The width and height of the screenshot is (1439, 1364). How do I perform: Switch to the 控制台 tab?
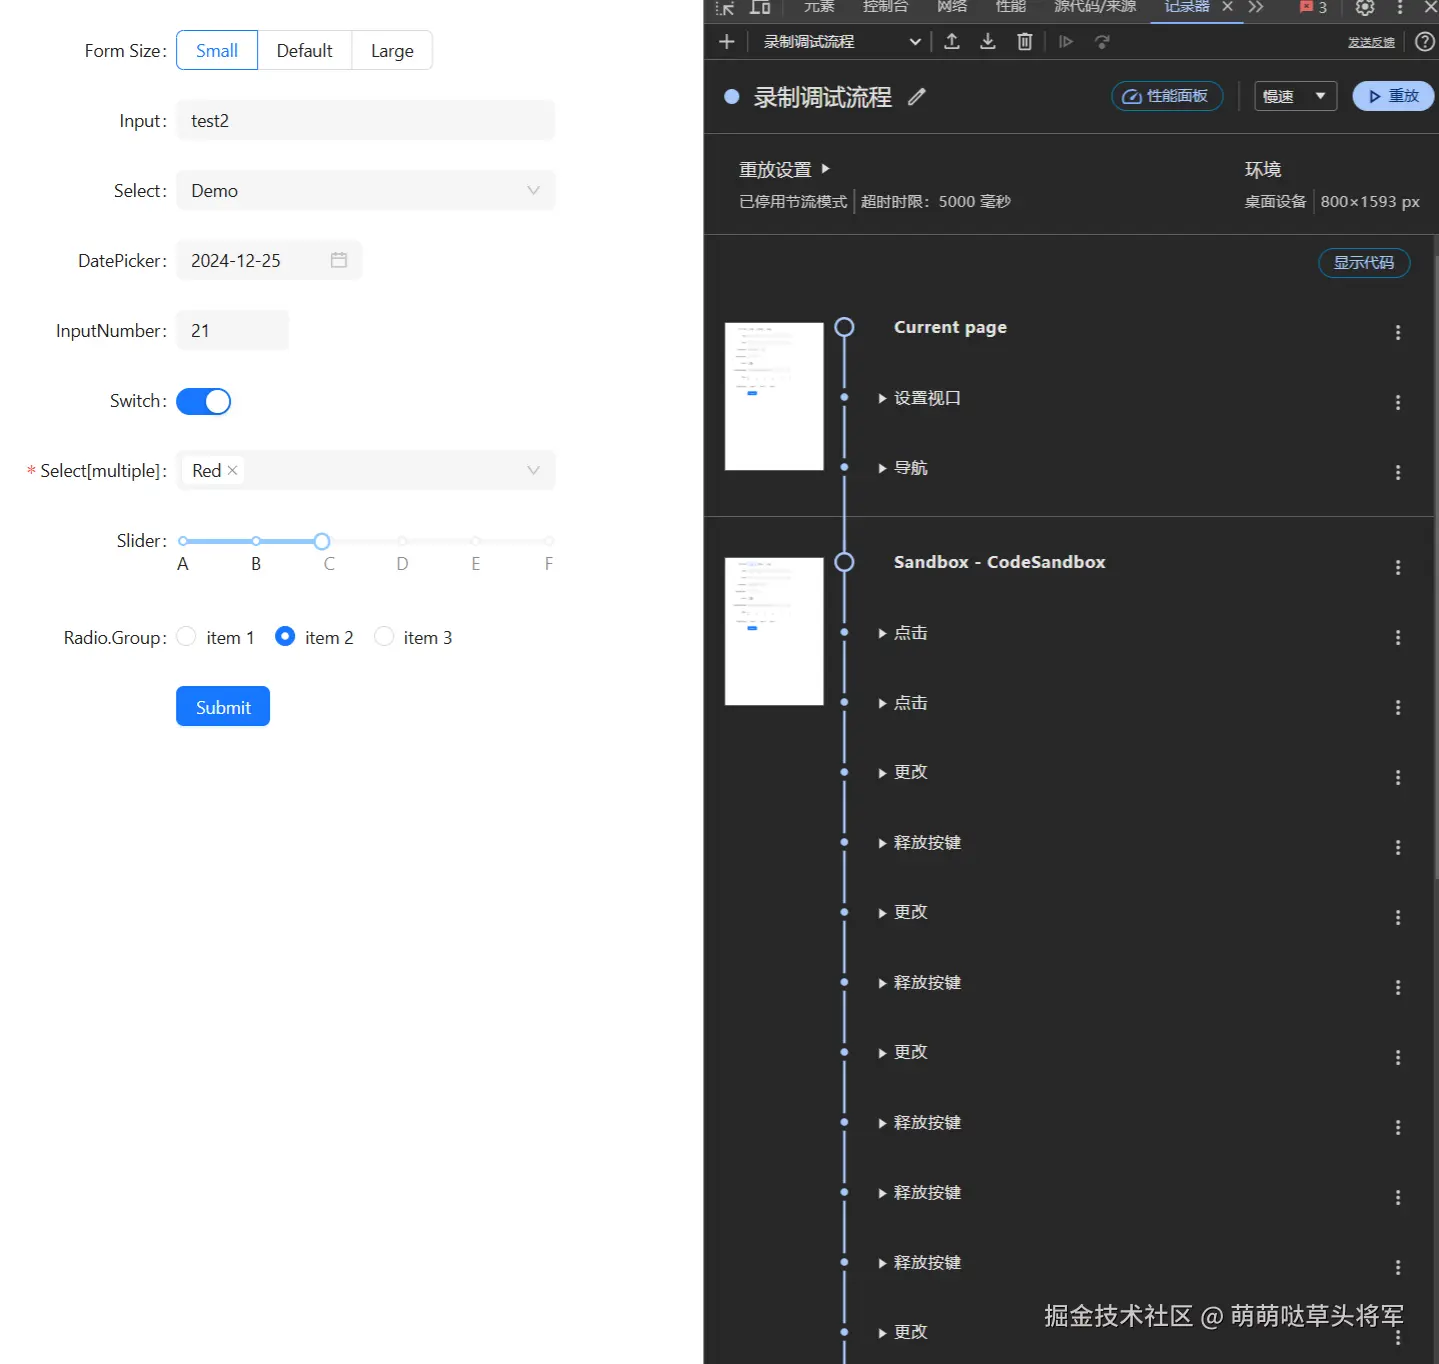[x=886, y=7]
